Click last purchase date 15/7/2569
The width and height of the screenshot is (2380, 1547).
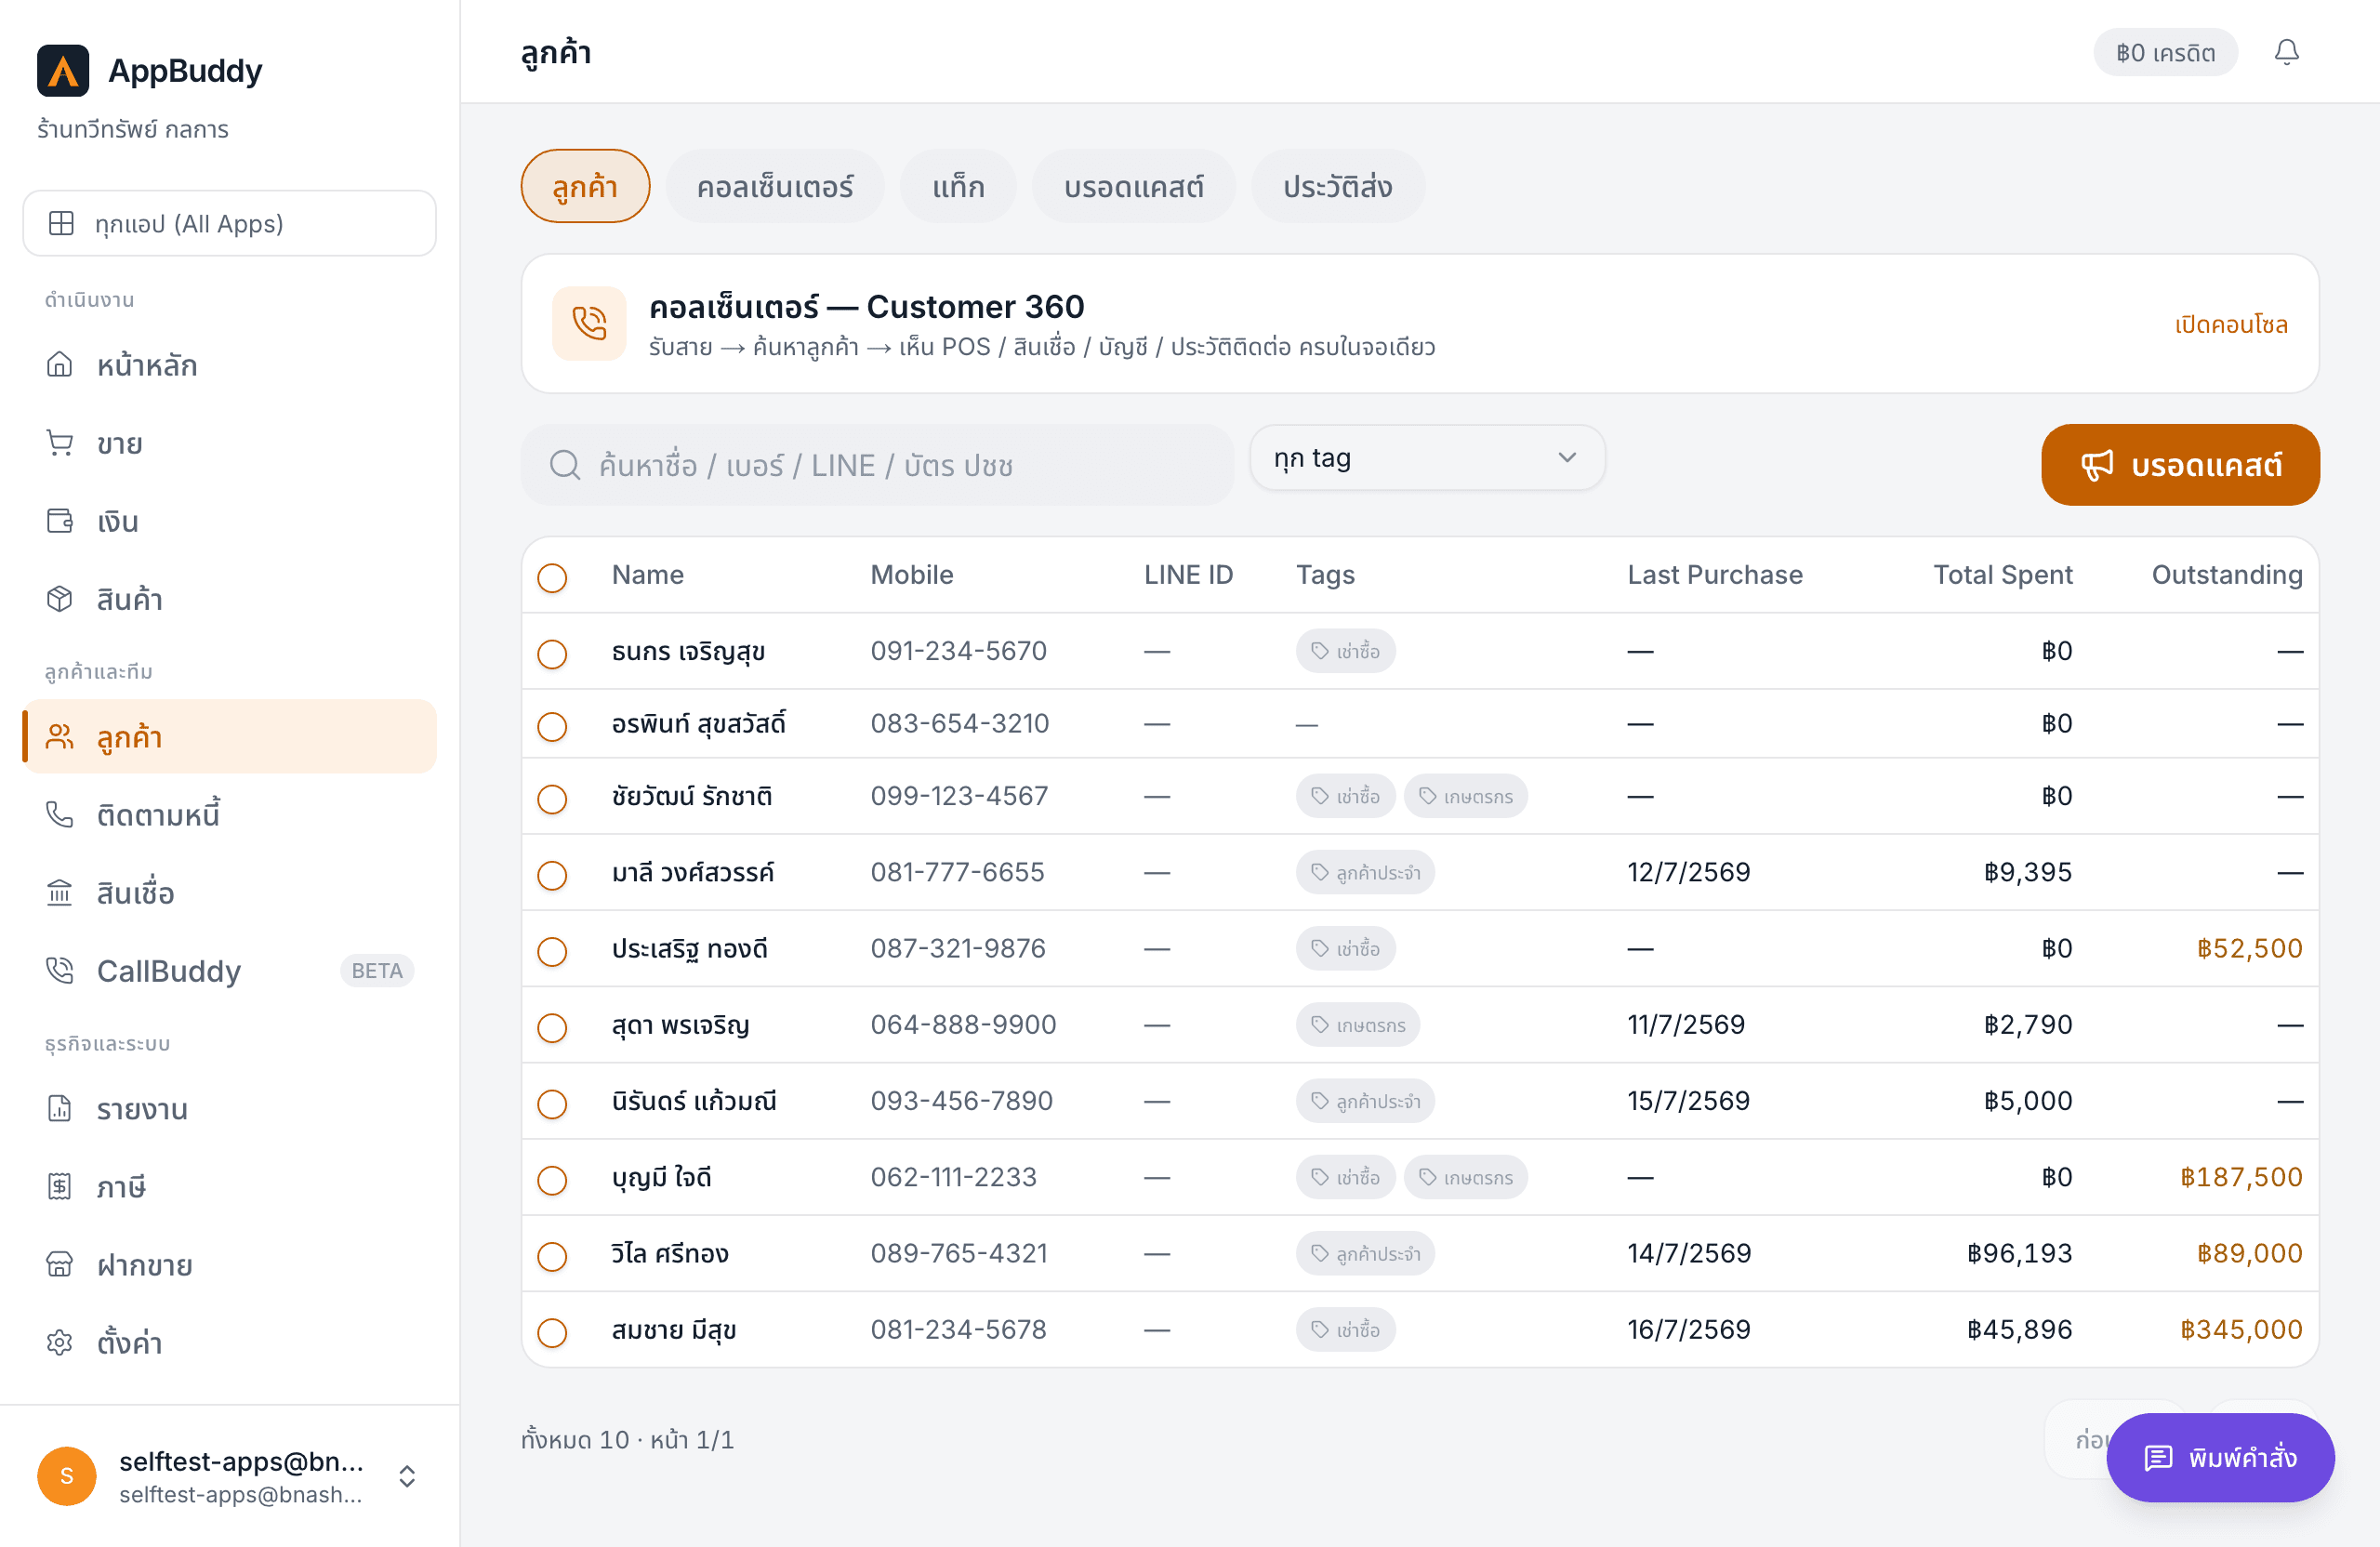(1689, 1101)
